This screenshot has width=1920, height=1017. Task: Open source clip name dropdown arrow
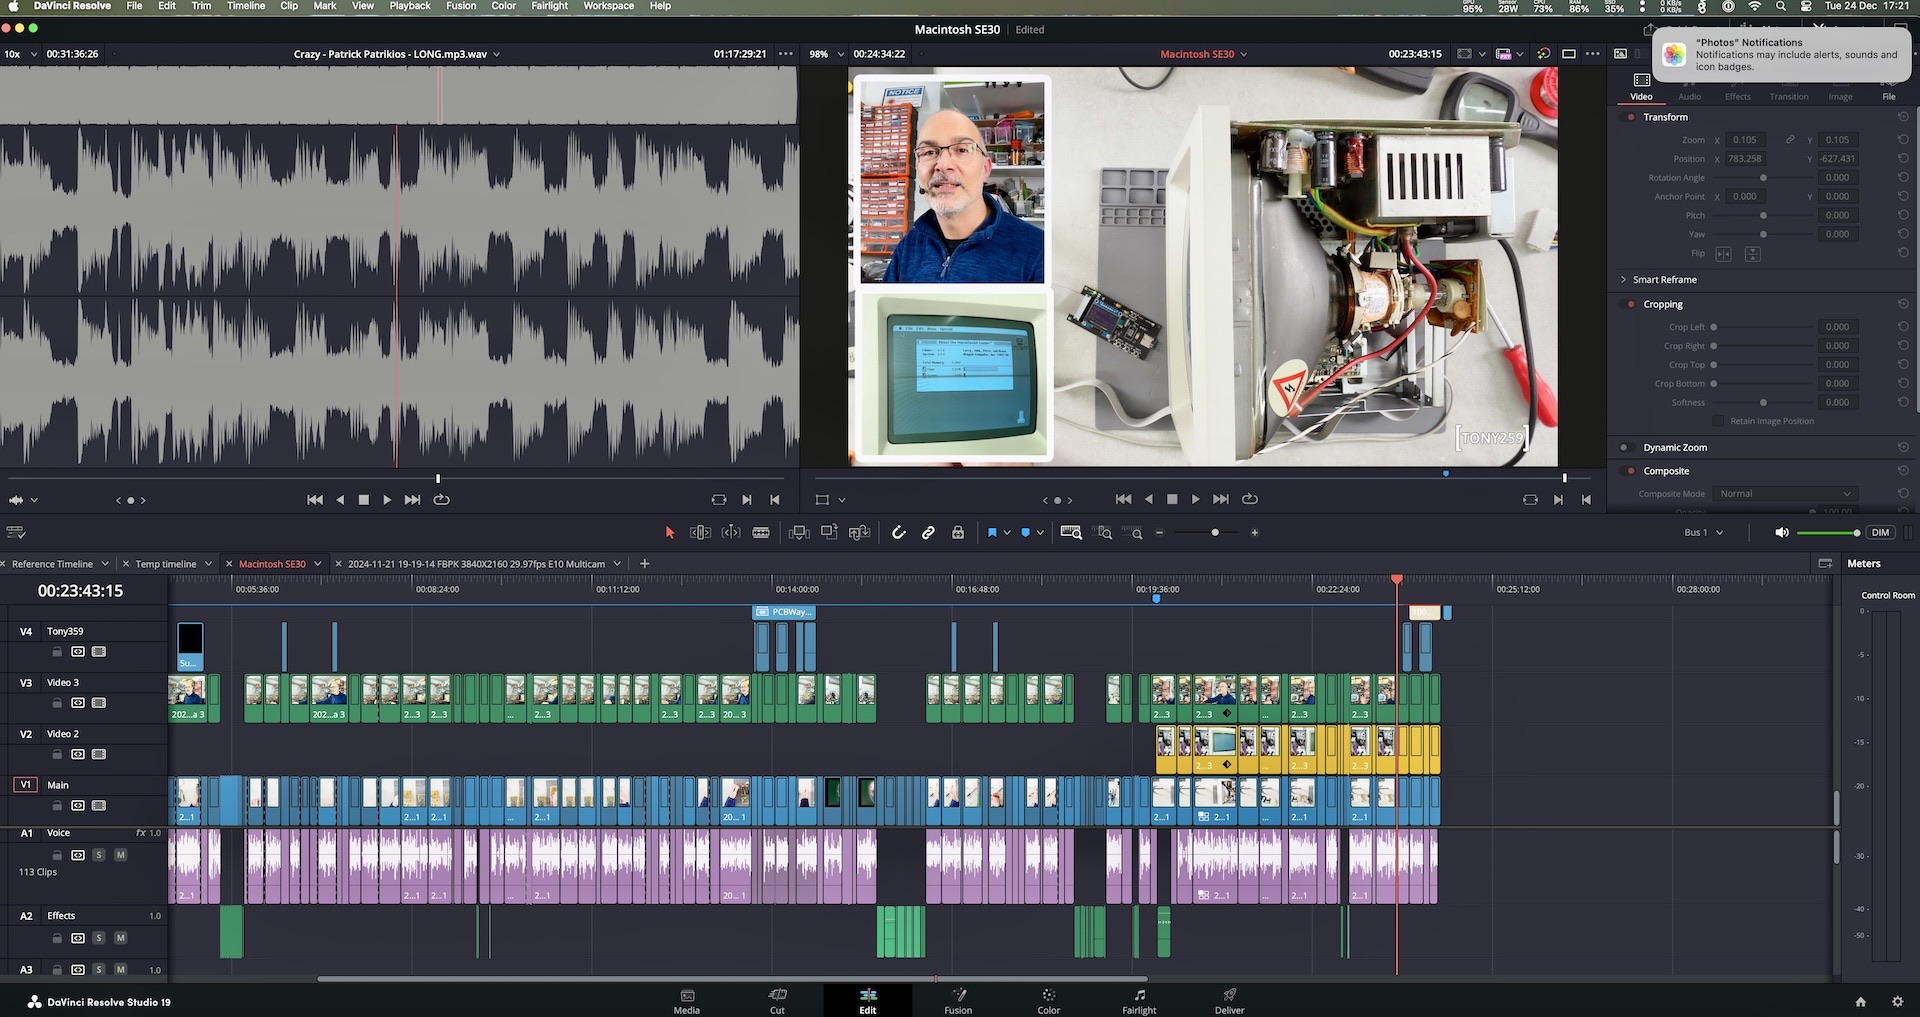(x=497, y=54)
